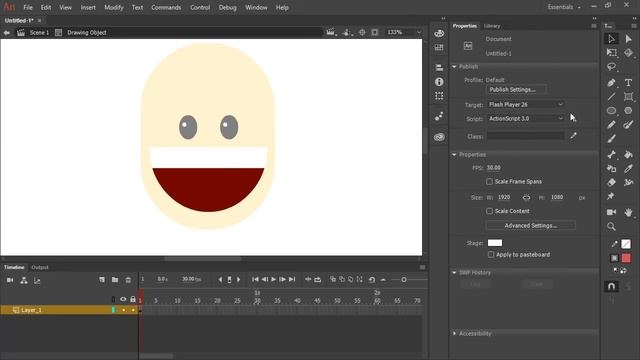Activate the Camera tool

[611, 212]
